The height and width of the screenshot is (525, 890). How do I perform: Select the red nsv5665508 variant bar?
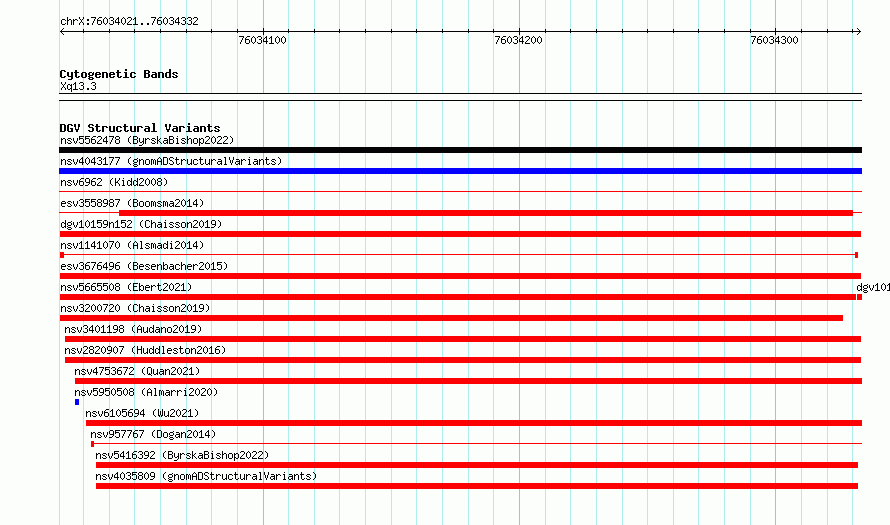457,297
